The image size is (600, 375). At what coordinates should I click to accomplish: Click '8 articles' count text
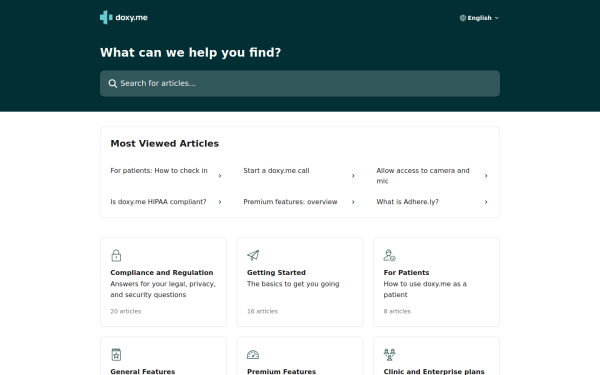coord(397,311)
